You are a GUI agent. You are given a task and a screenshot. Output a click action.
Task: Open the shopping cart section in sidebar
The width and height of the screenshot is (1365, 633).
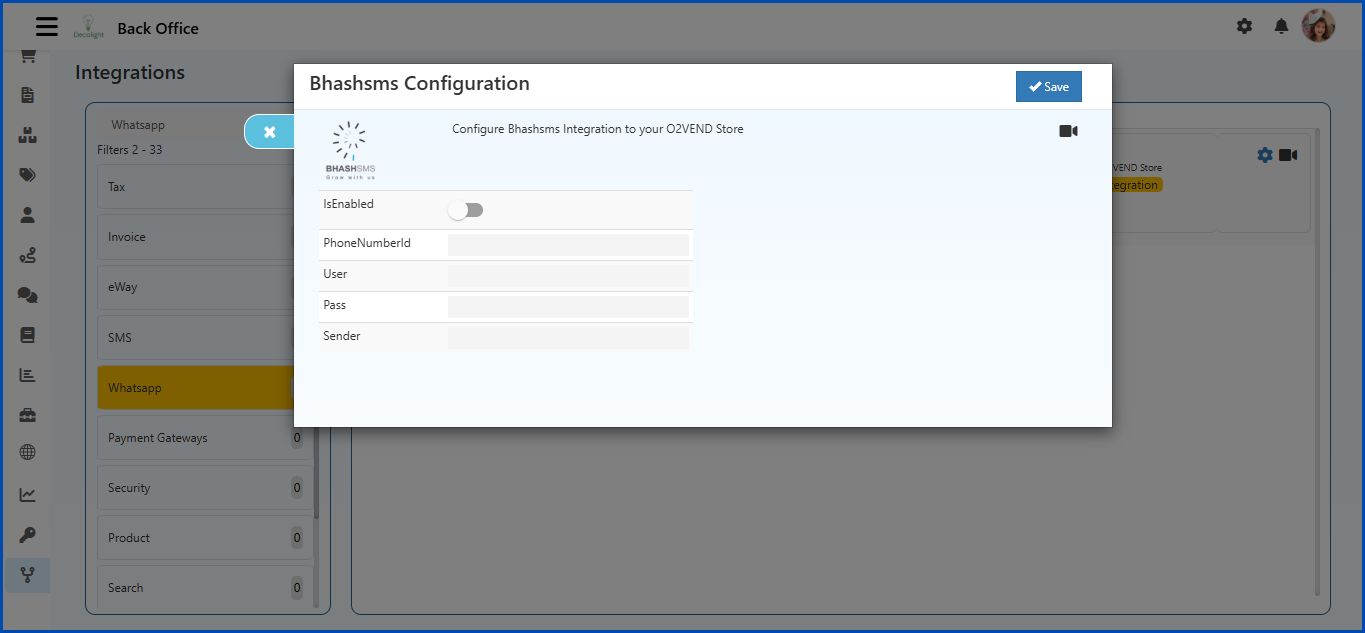tap(27, 55)
